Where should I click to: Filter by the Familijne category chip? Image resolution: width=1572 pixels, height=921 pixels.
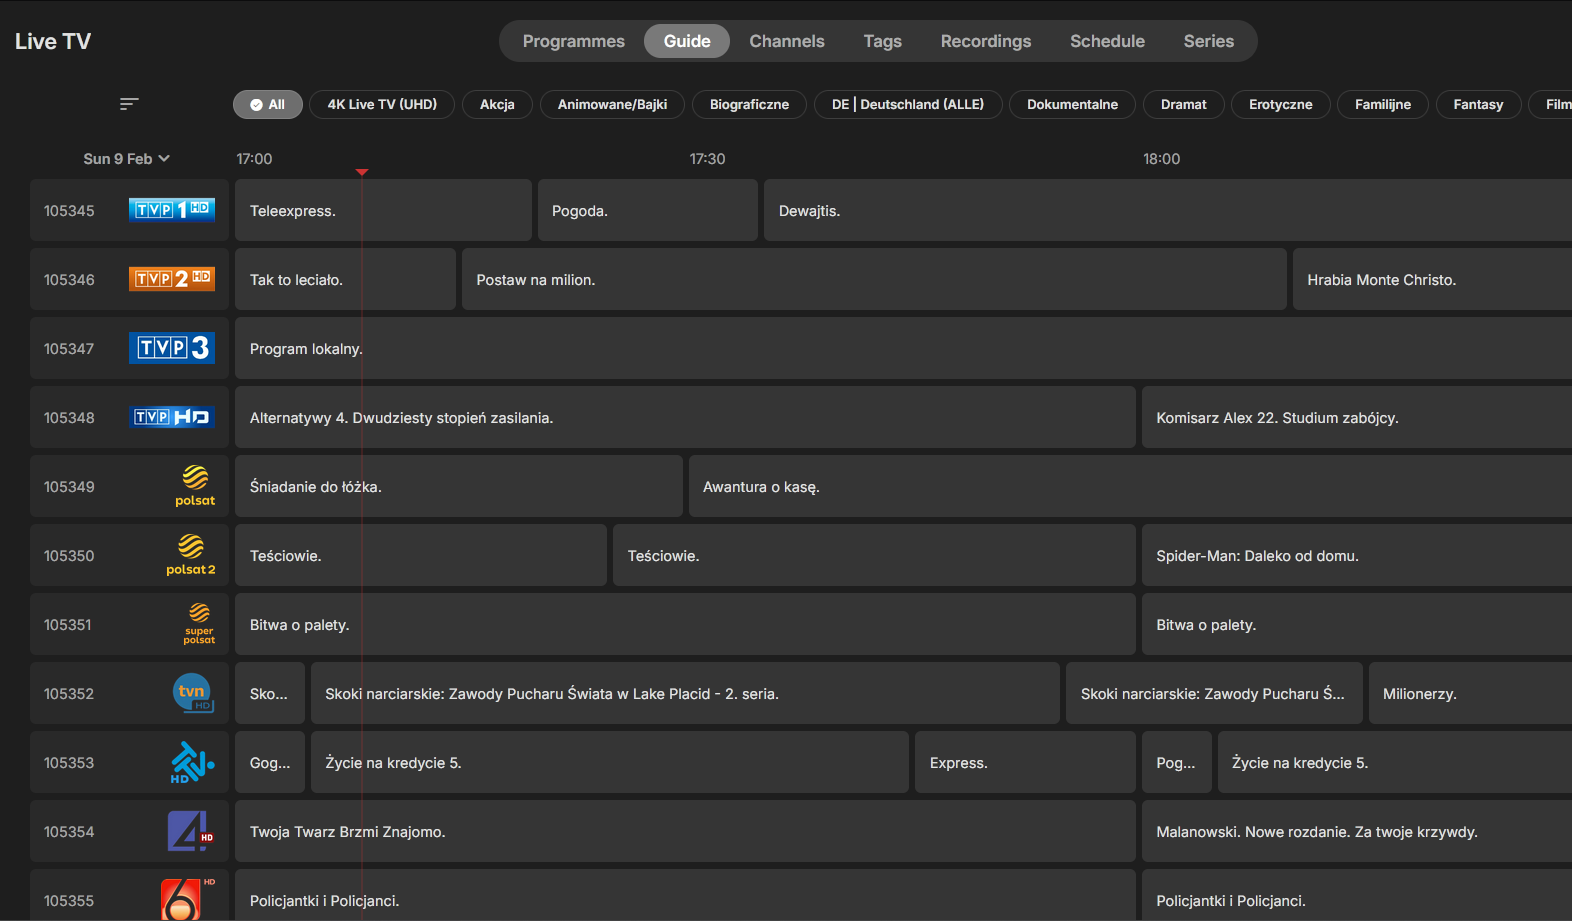point(1382,105)
